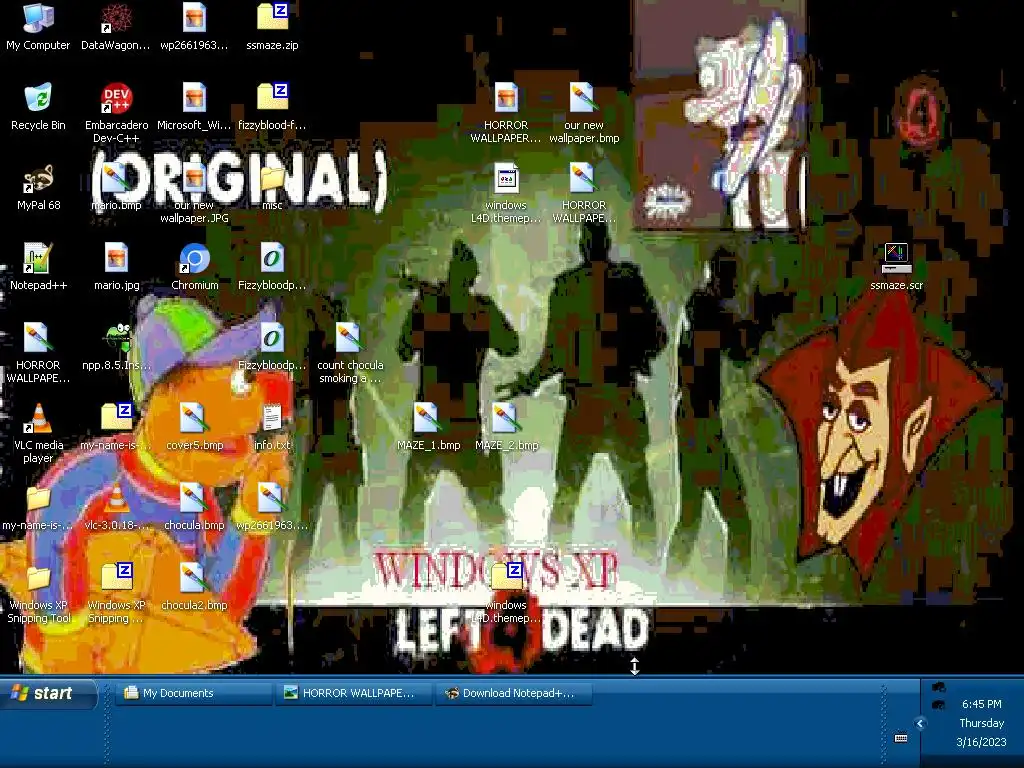Open the misc folder icon

click(272, 180)
